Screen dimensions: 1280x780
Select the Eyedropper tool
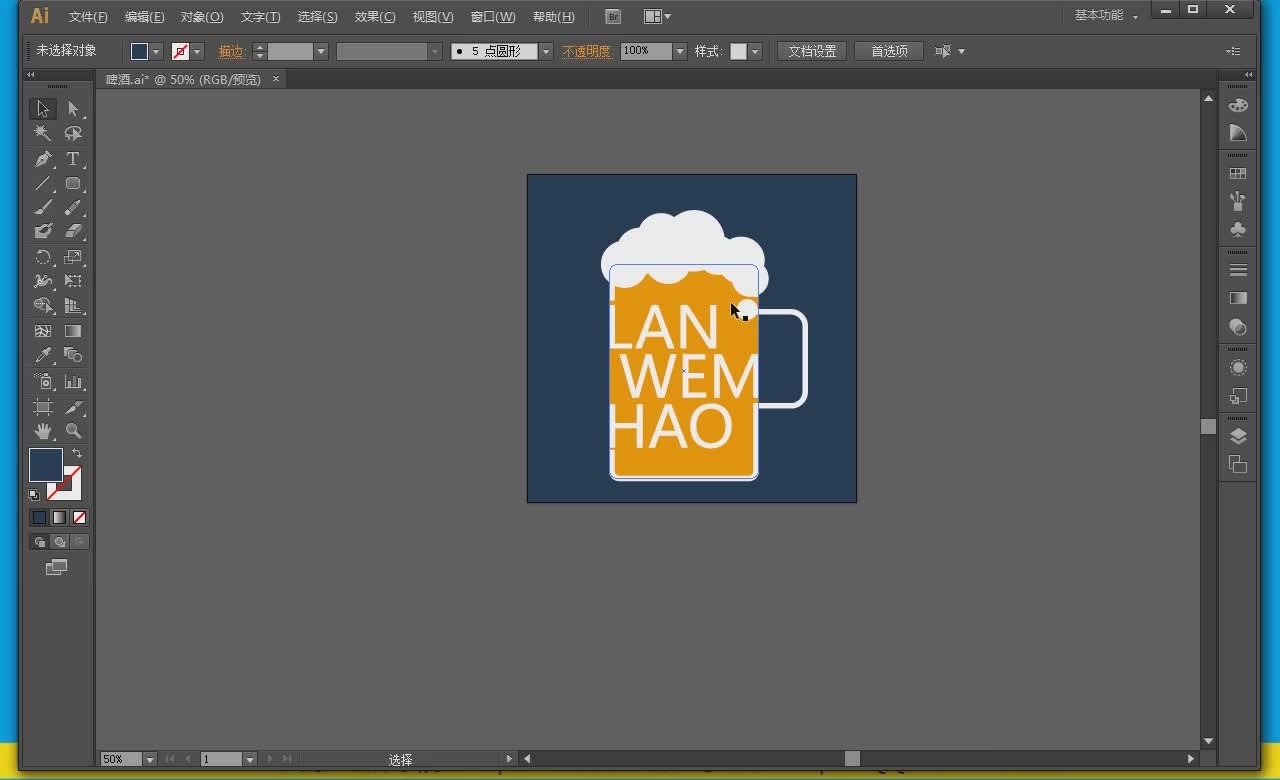tap(43, 355)
